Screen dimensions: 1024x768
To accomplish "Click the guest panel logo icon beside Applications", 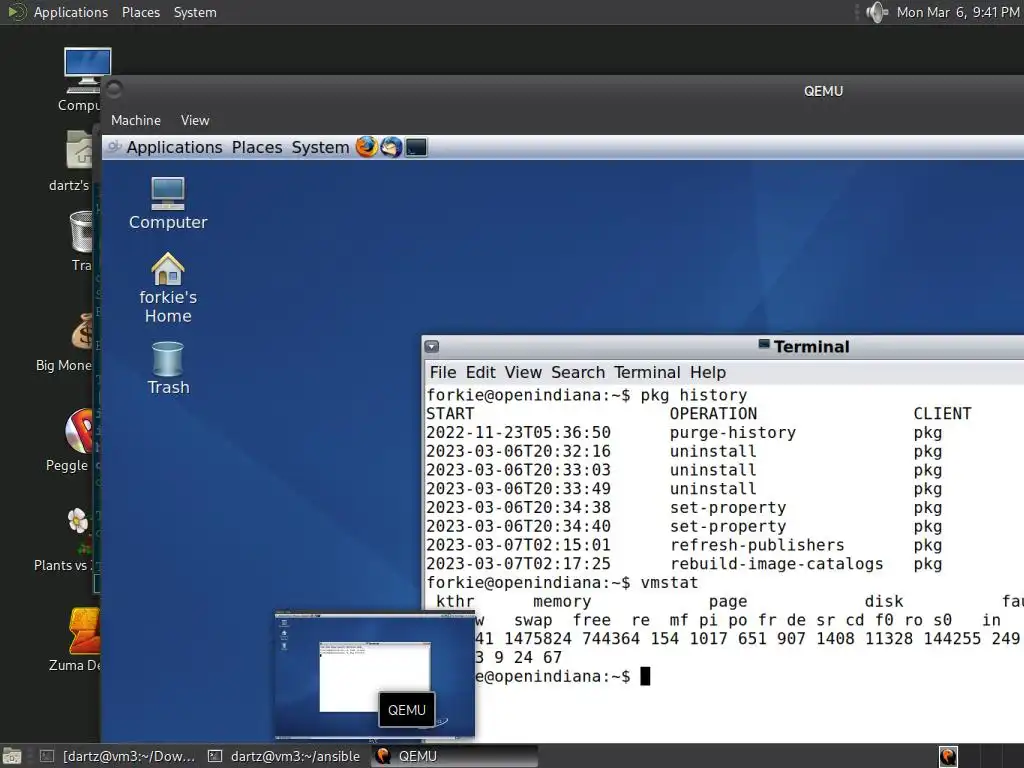I will pyautogui.click(x=114, y=147).
